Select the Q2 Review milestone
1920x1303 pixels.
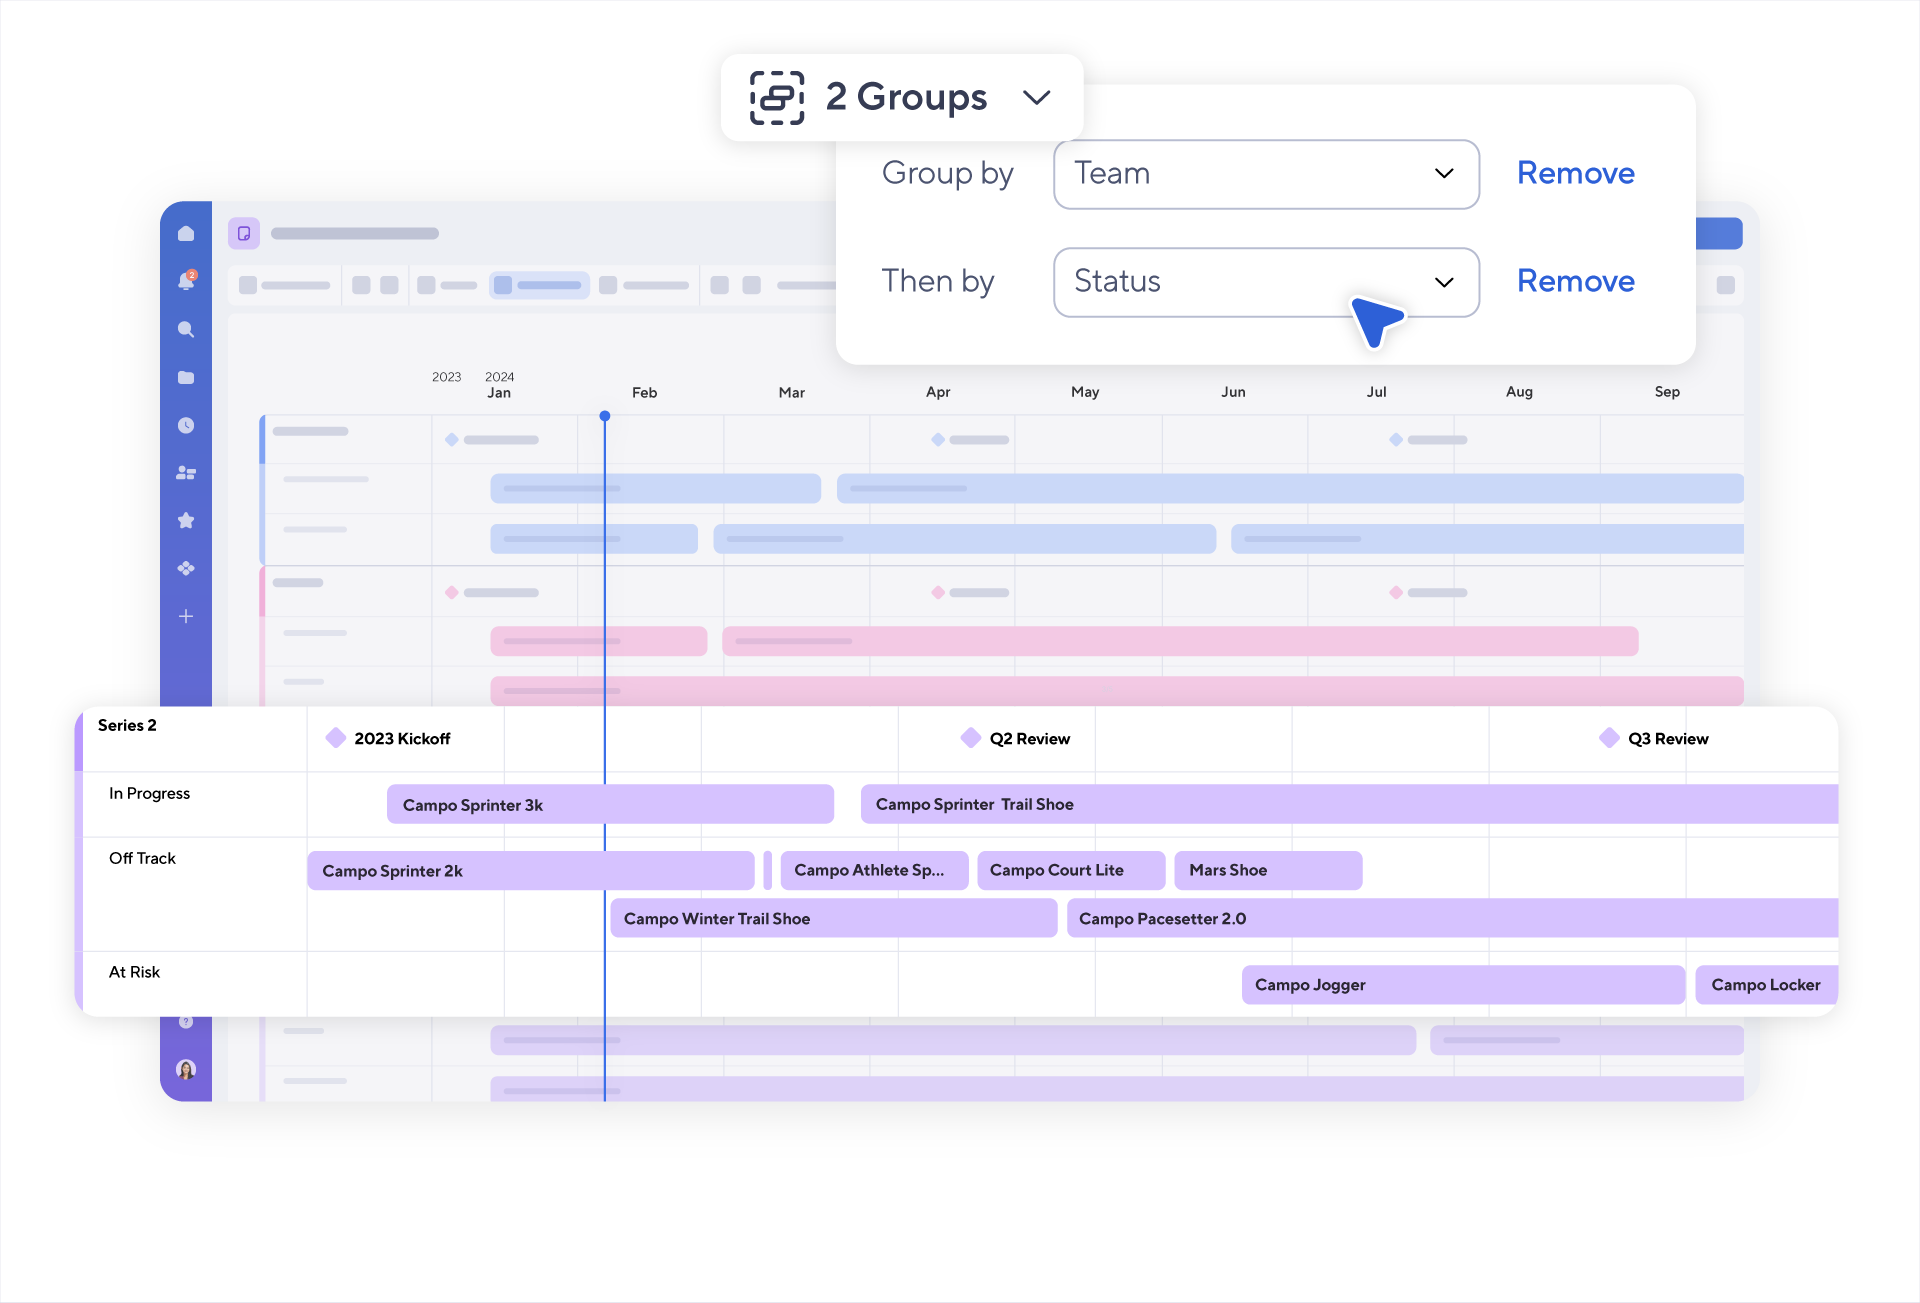click(1028, 739)
